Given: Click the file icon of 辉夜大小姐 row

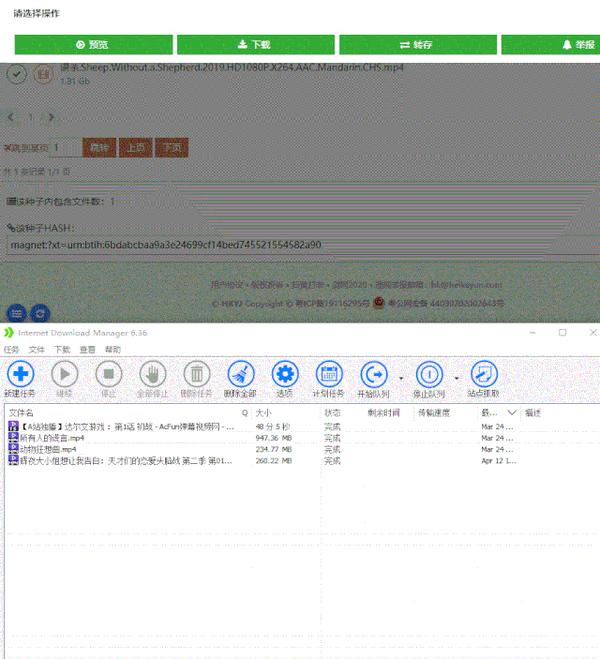Looking at the screenshot, I should 13,460.
